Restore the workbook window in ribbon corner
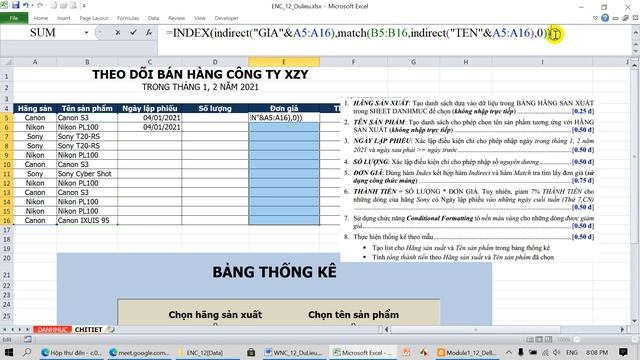This screenshot has width=640, height=360. (625, 18)
